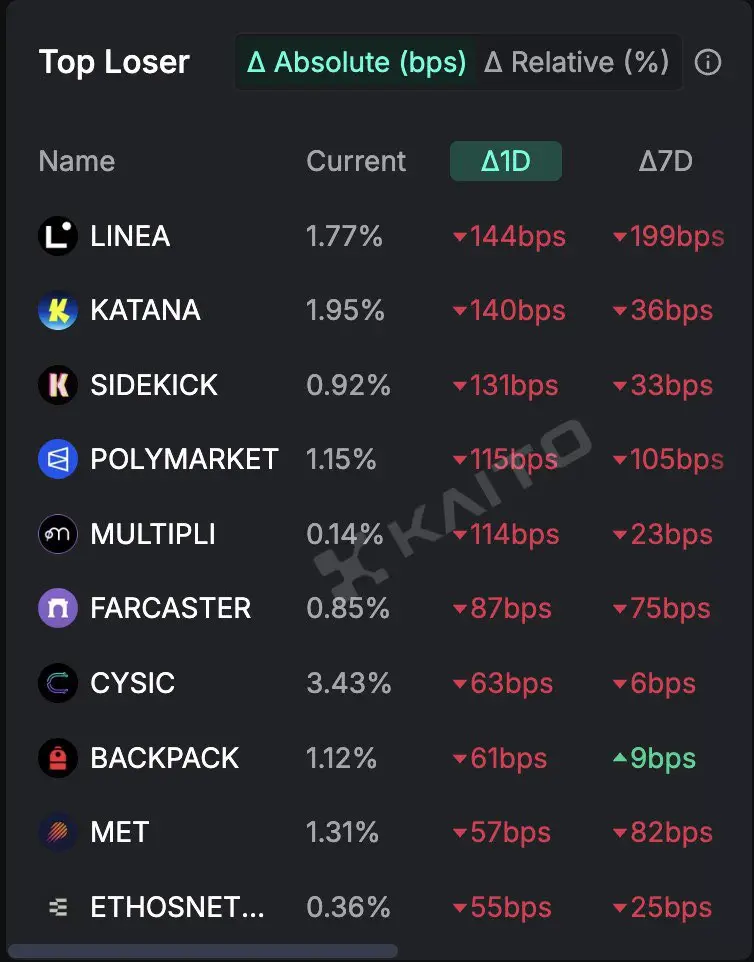The width and height of the screenshot is (754, 962).
Task: Select the Δ1D column tab
Action: click(506, 161)
